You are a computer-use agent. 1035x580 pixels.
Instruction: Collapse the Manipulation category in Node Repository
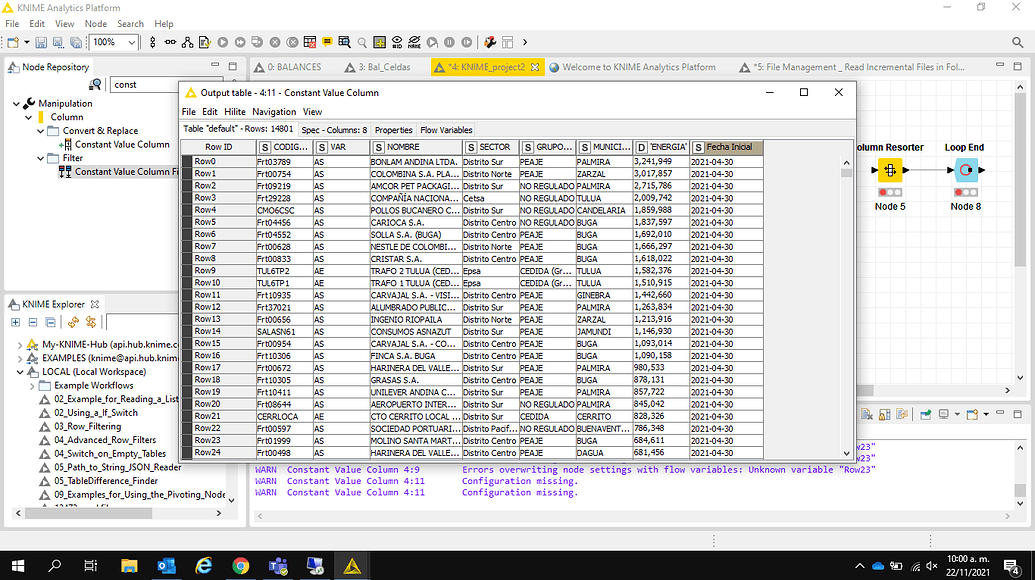[x=14, y=103]
